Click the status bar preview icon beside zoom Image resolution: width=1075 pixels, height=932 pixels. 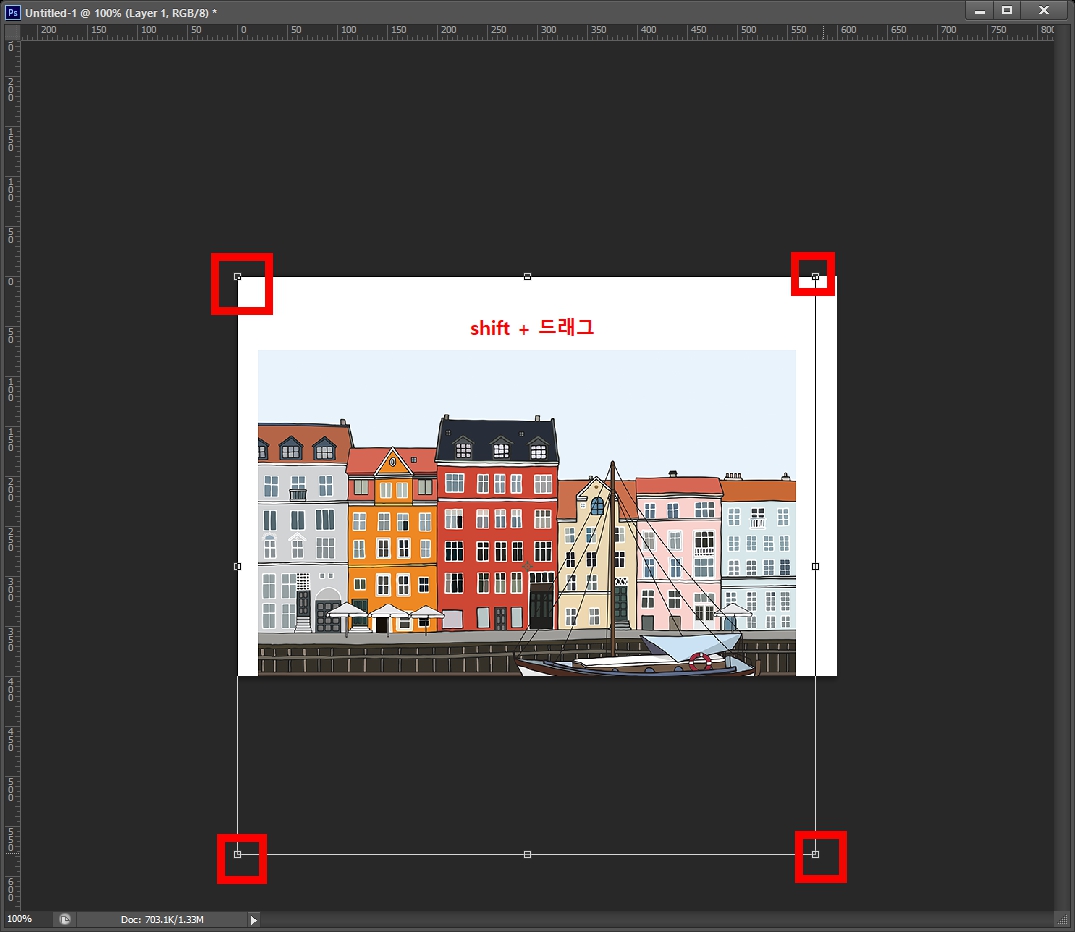[65, 920]
